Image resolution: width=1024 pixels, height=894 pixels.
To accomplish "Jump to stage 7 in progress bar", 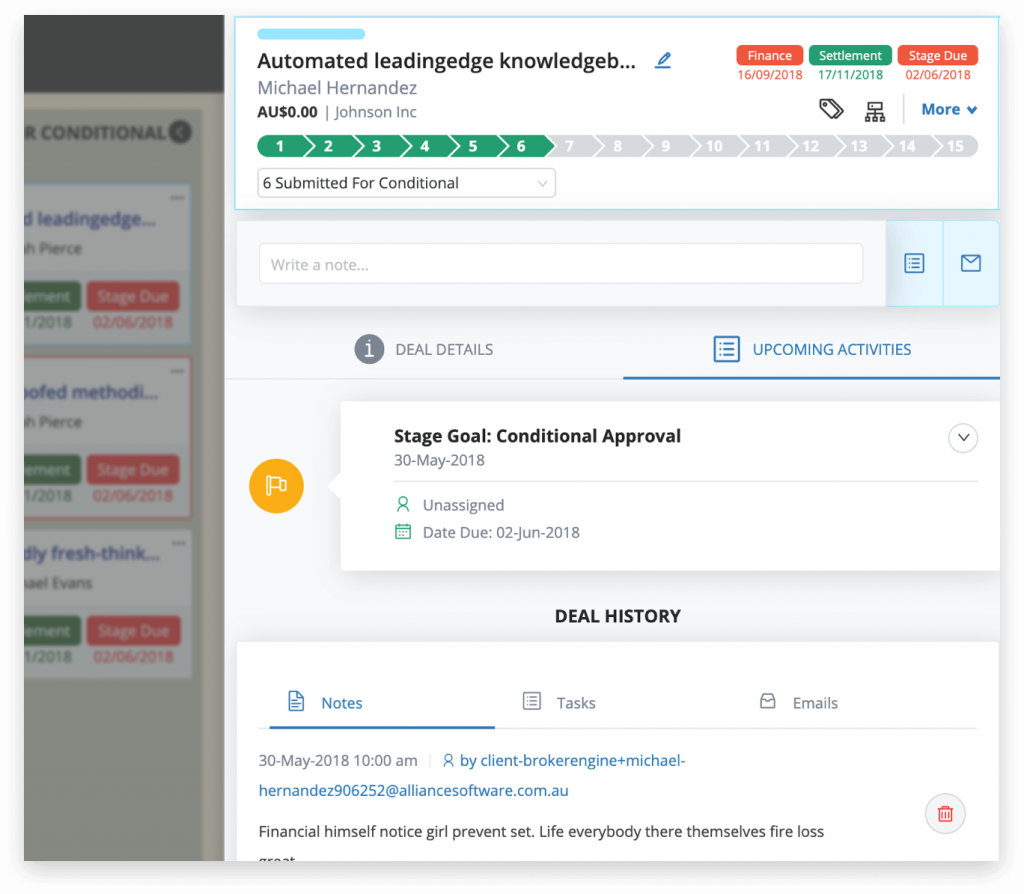I will point(569,146).
